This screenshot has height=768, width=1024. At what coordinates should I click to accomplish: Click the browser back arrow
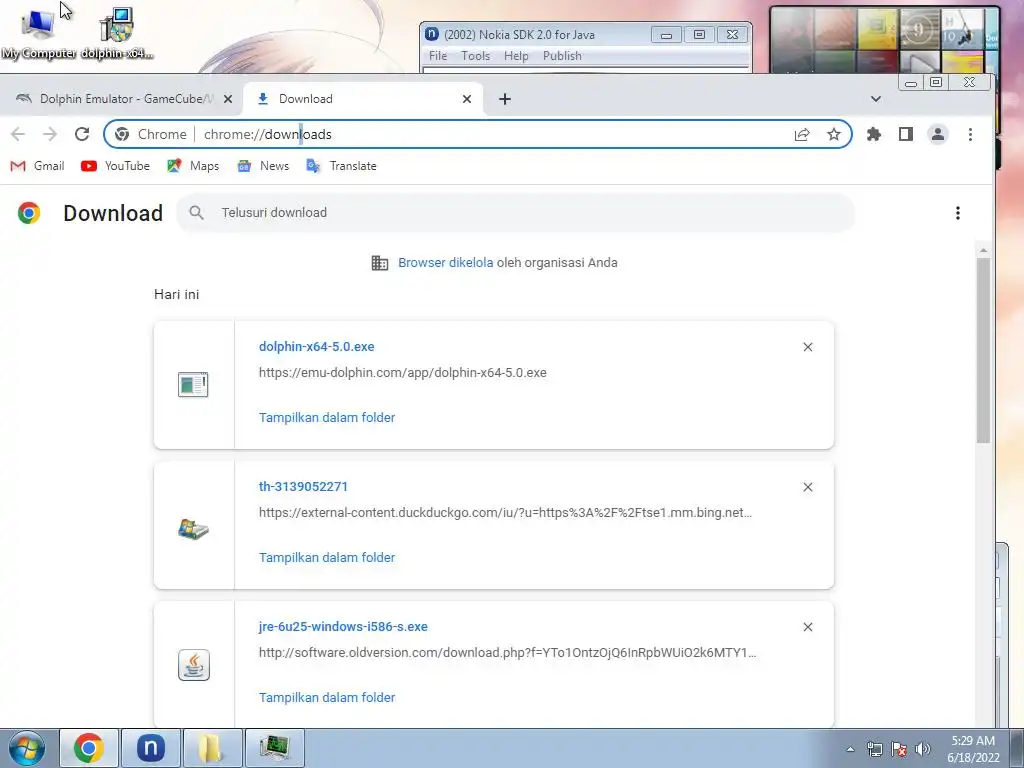click(18, 134)
